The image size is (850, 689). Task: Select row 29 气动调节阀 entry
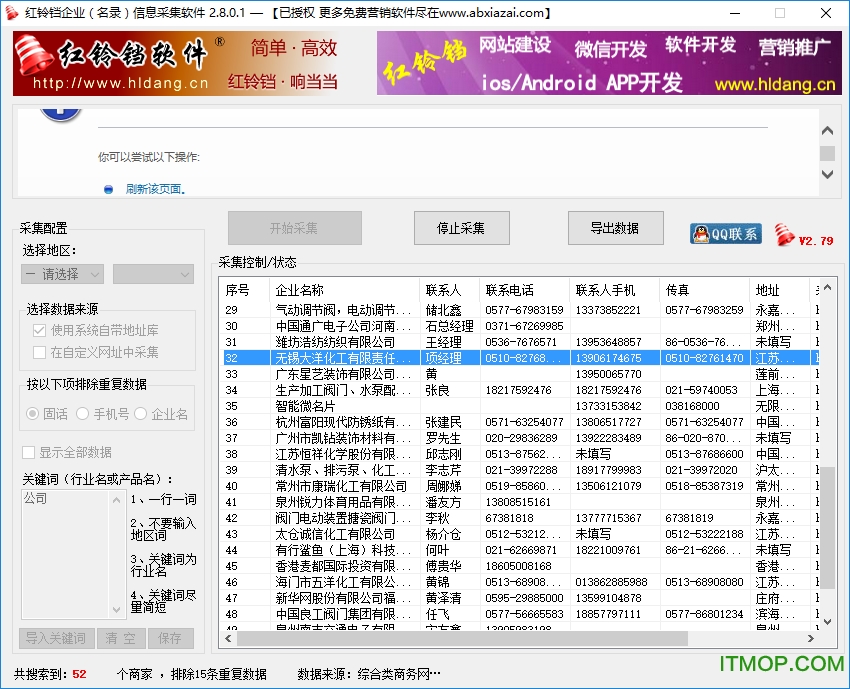[x=520, y=310]
